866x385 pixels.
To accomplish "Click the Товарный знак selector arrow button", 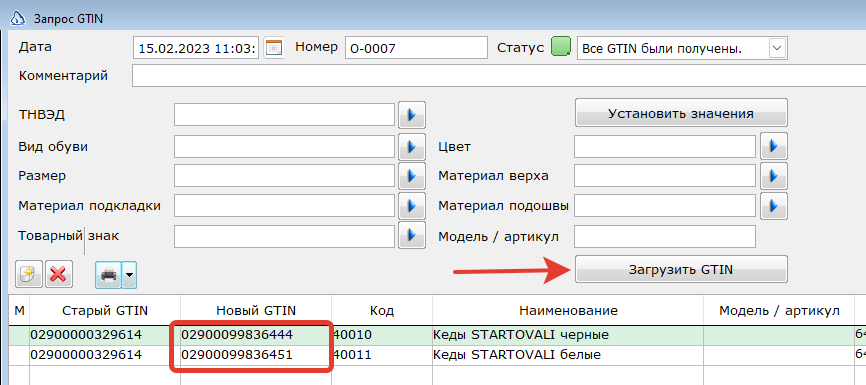I will (x=411, y=235).
